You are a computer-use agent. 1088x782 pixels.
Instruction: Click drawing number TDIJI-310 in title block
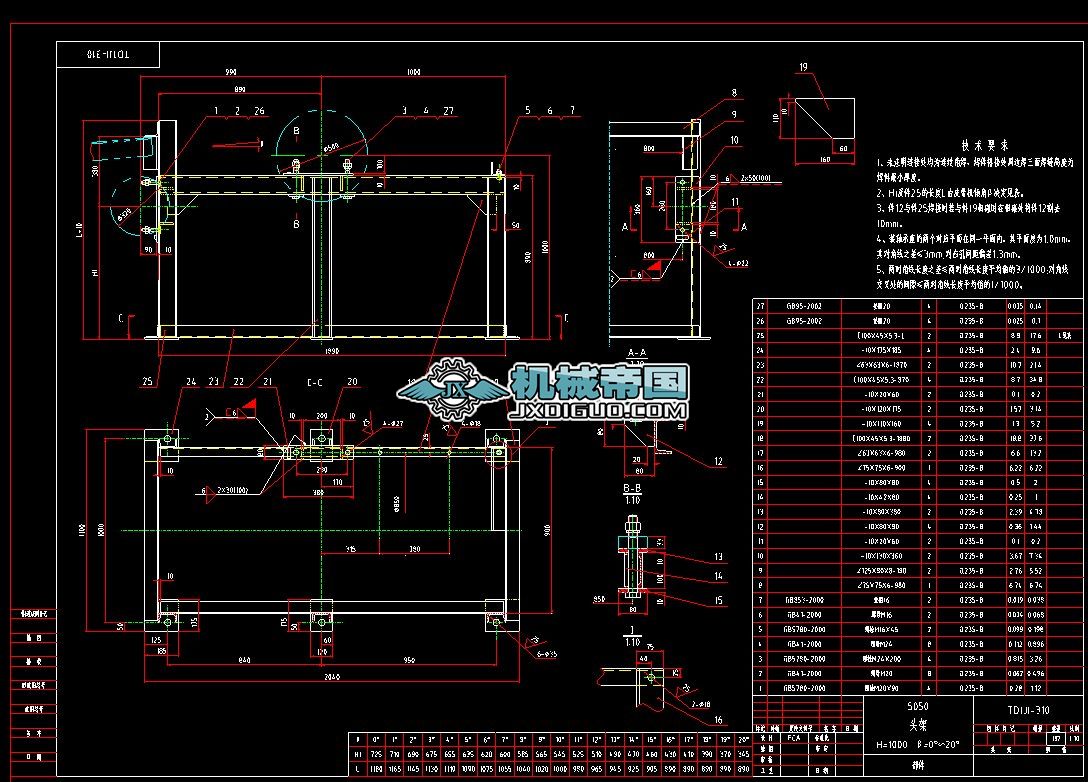[1030, 708]
